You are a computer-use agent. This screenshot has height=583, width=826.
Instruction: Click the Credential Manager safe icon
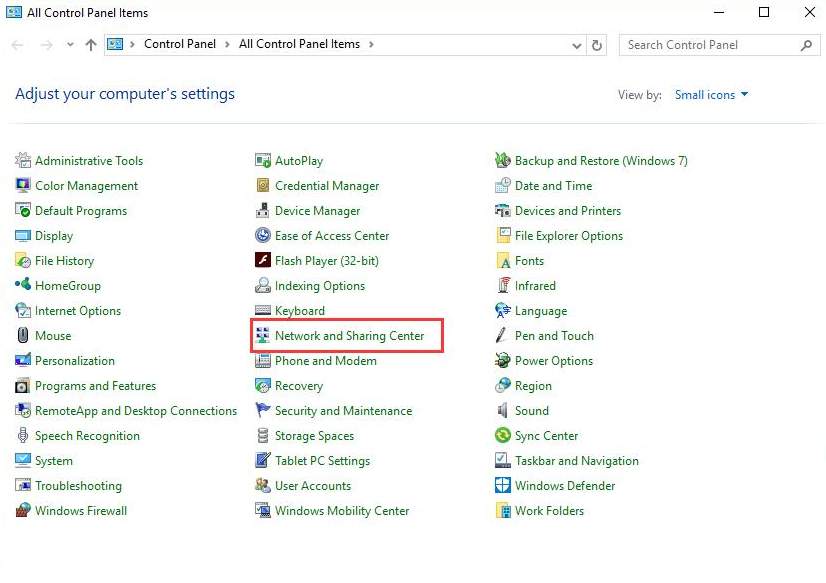pyautogui.click(x=262, y=185)
